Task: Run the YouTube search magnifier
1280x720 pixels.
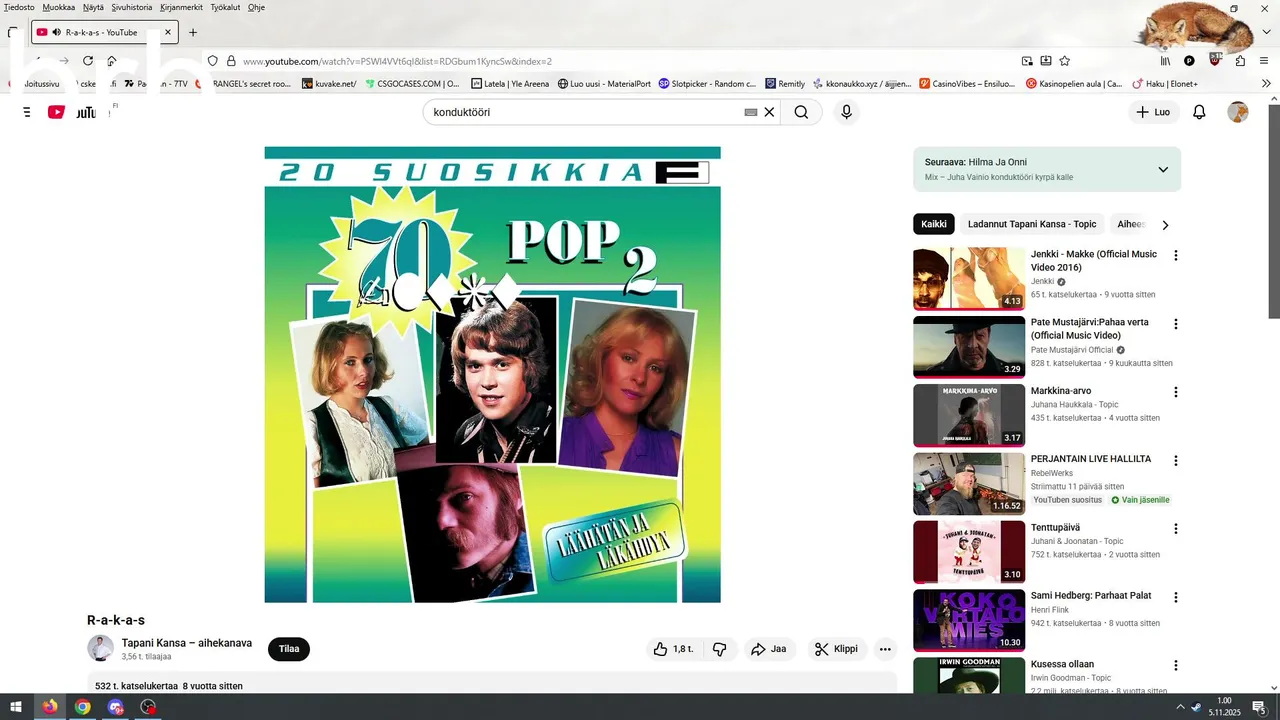Action: pyautogui.click(x=801, y=112)
